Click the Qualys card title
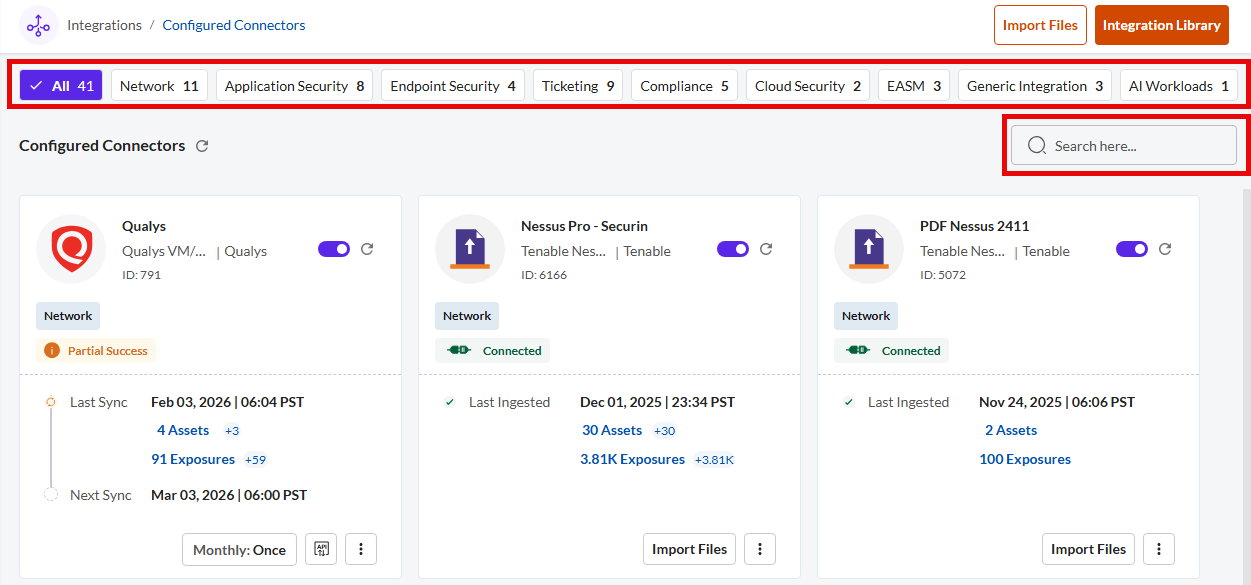1251x585 pixels. pos(144,226)
